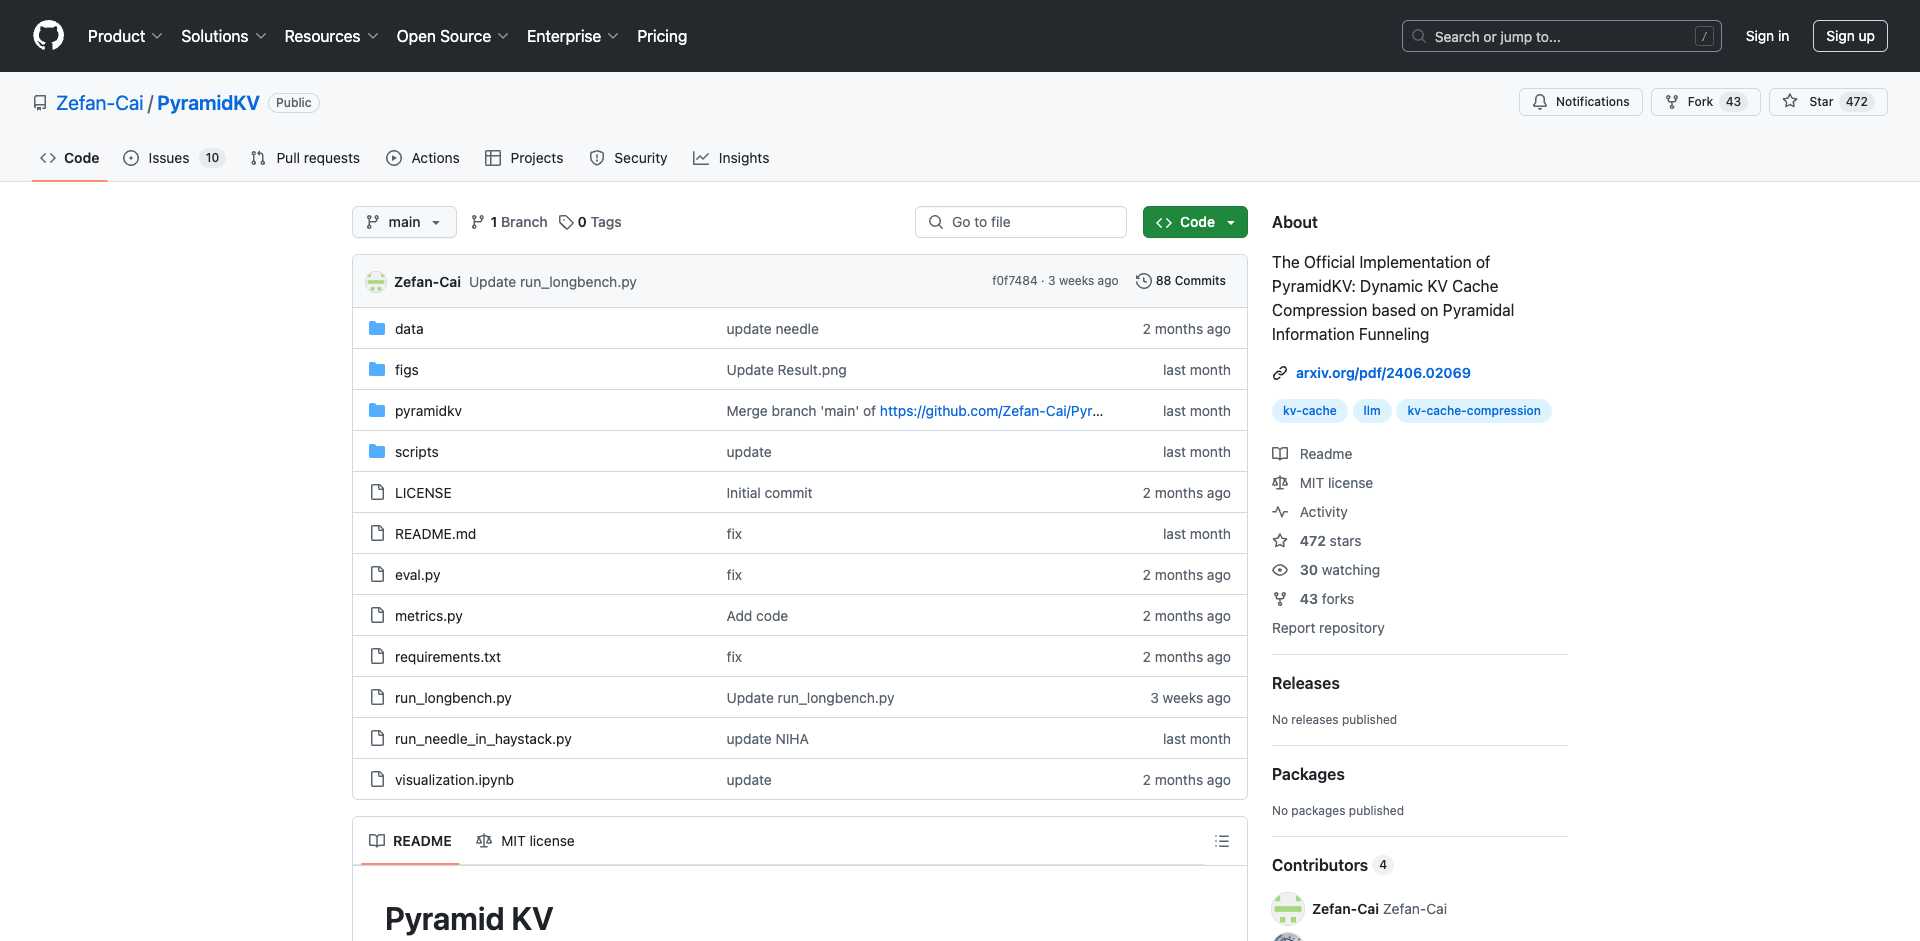Viewport: 1920px width, 941px height.
Task: Click the Go to file search field
Action: tap(1020, 222)
